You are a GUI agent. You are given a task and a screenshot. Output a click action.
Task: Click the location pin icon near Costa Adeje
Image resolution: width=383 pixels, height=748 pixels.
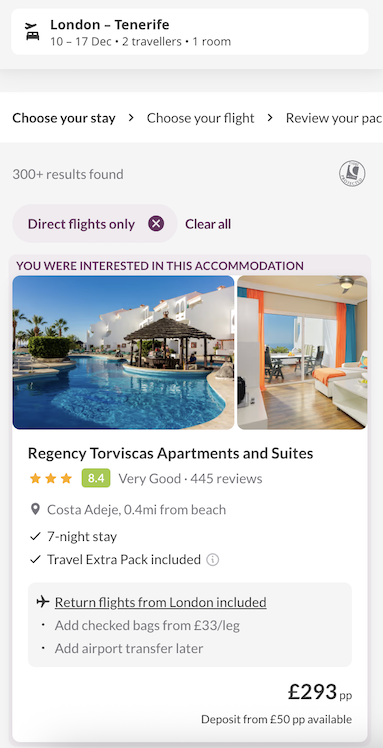(x=35, y=509)
